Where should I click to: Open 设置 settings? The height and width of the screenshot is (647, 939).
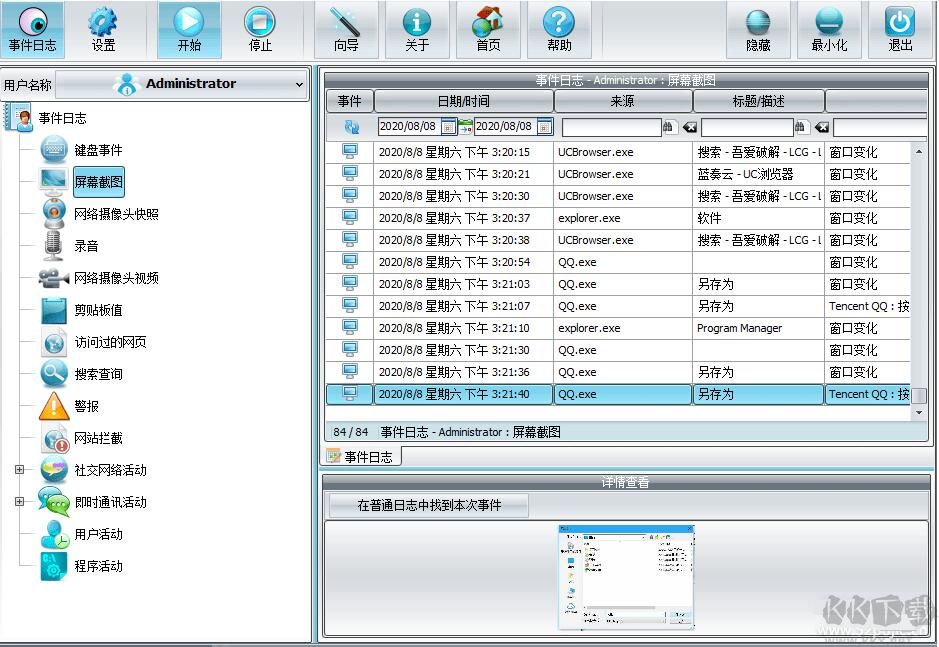(103, 28)
